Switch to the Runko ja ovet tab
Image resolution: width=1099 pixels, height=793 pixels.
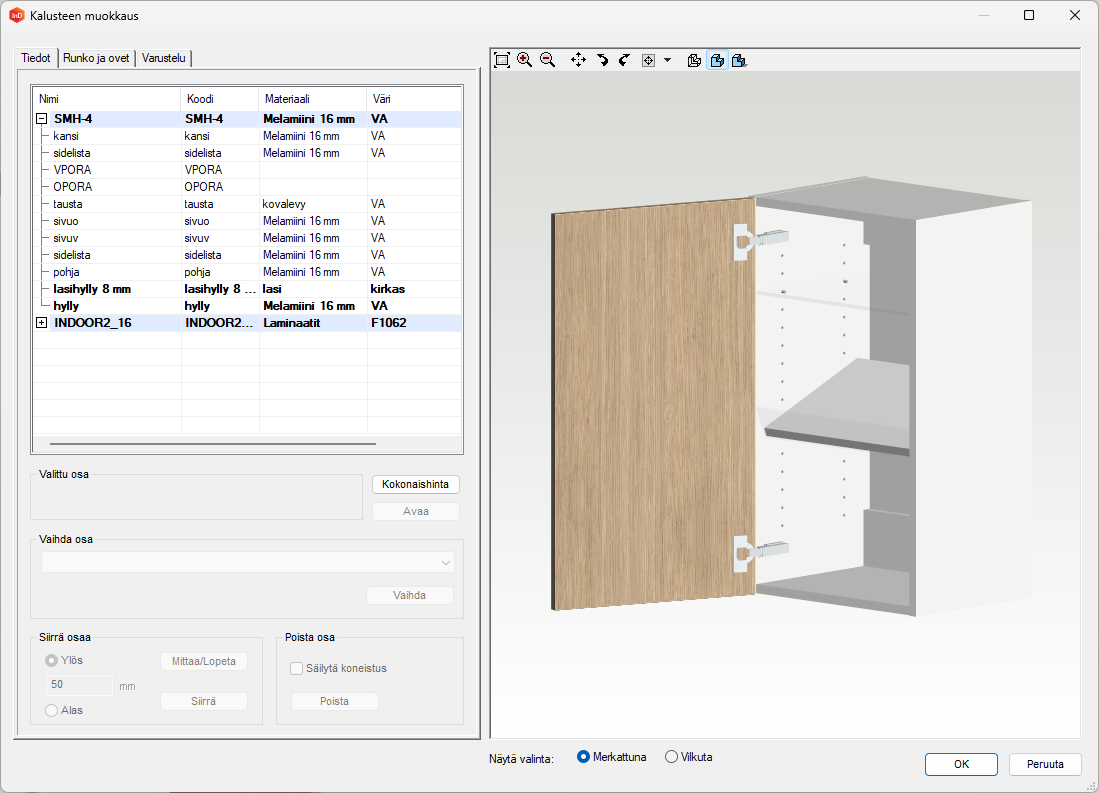(x=96, y=58)
